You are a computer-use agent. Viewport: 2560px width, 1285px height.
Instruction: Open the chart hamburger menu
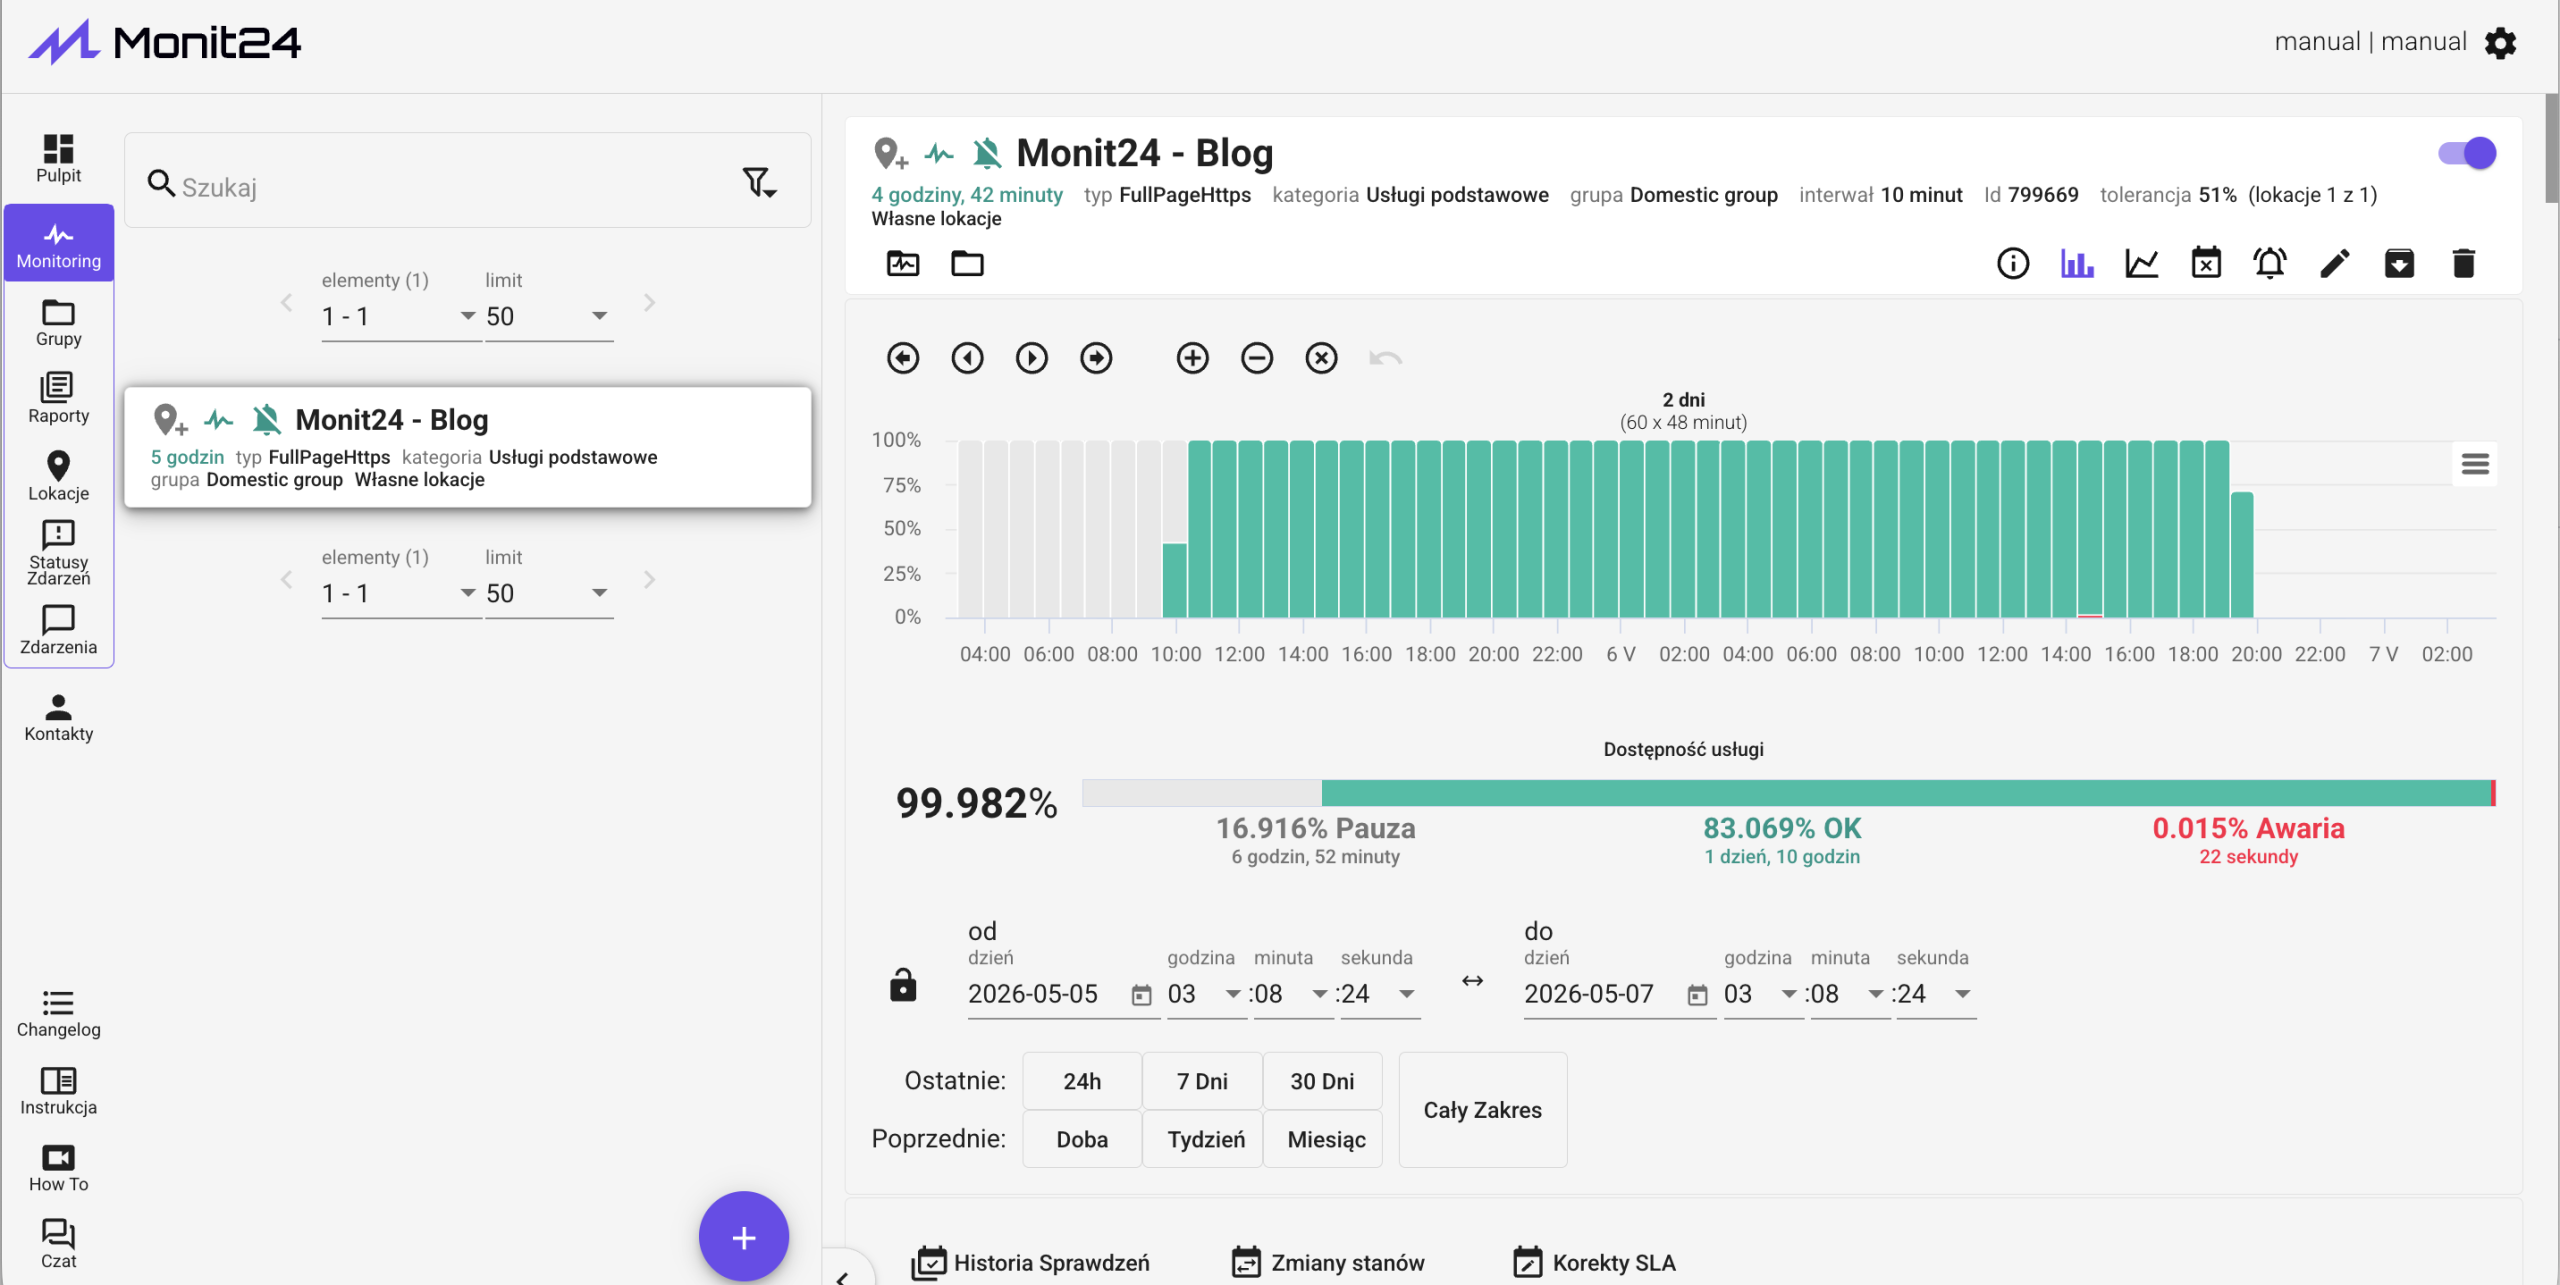(x=2475, y=464)
